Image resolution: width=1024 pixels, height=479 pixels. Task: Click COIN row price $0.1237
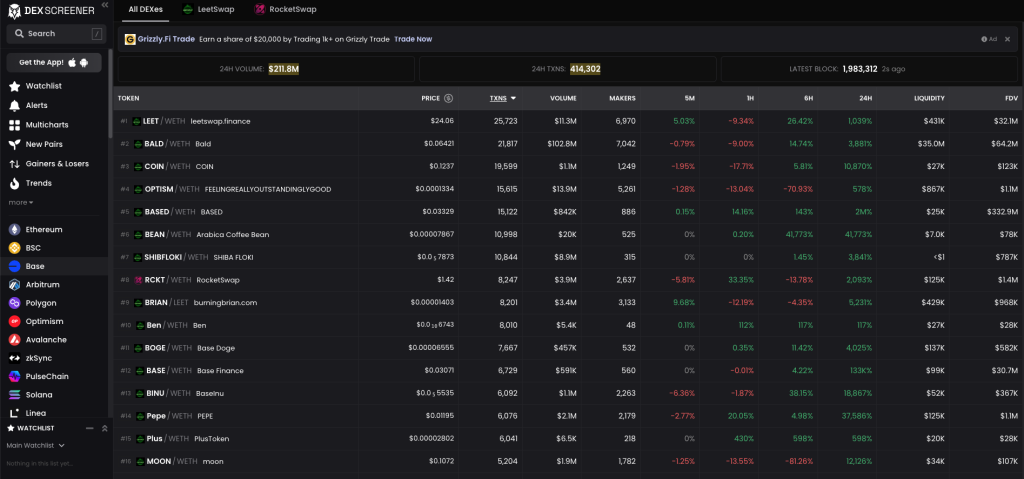point(441,167)
